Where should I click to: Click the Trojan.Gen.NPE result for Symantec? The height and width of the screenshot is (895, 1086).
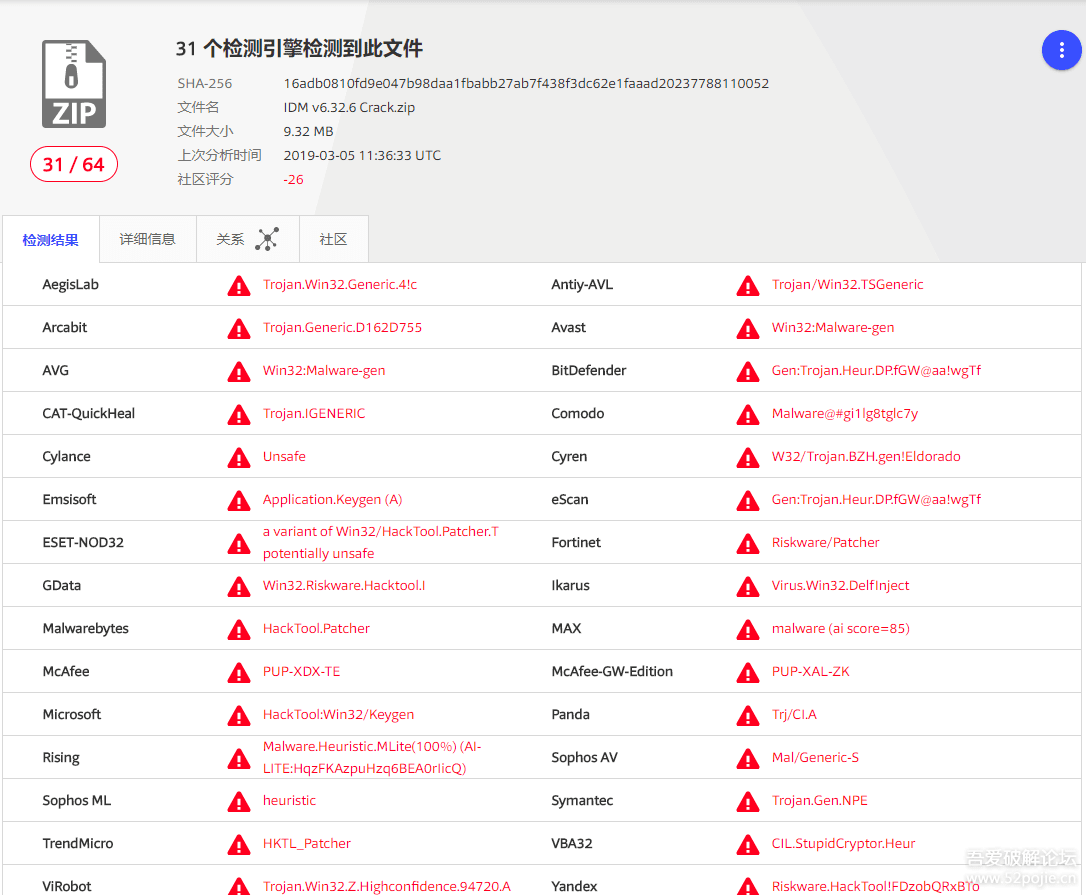[x=819, y=800]
